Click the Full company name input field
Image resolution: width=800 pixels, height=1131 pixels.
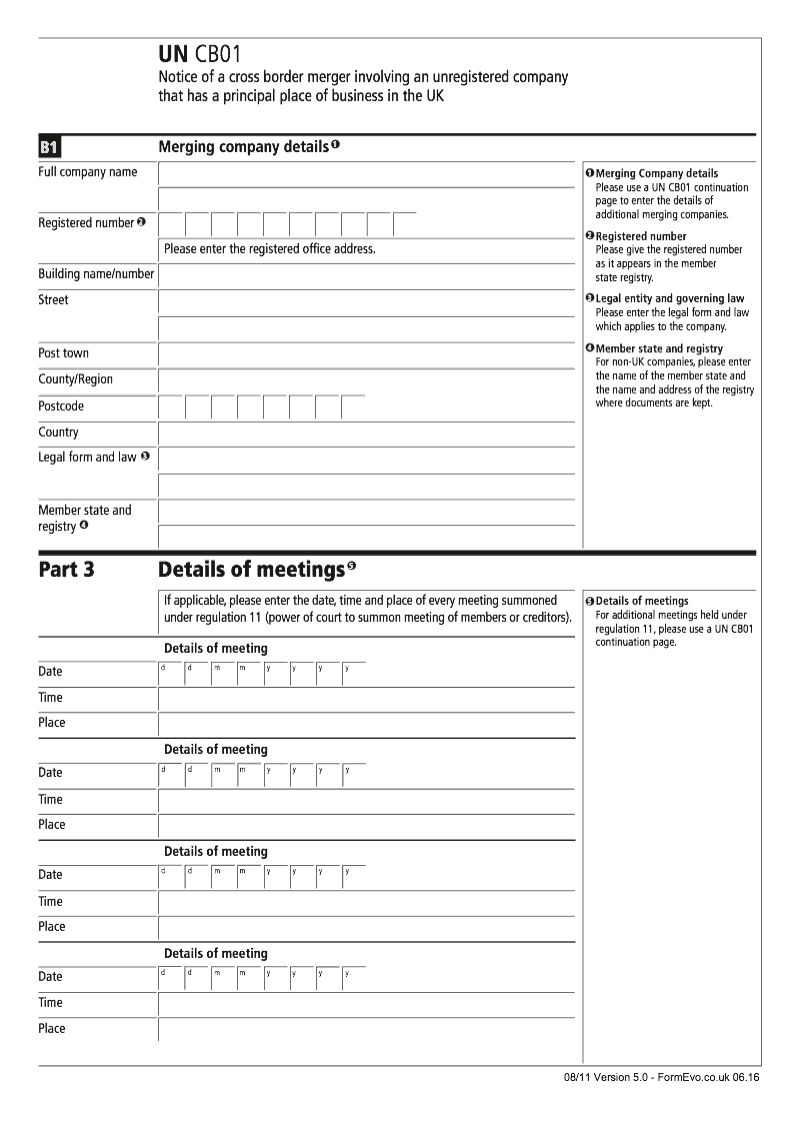[x=366, y=176]
